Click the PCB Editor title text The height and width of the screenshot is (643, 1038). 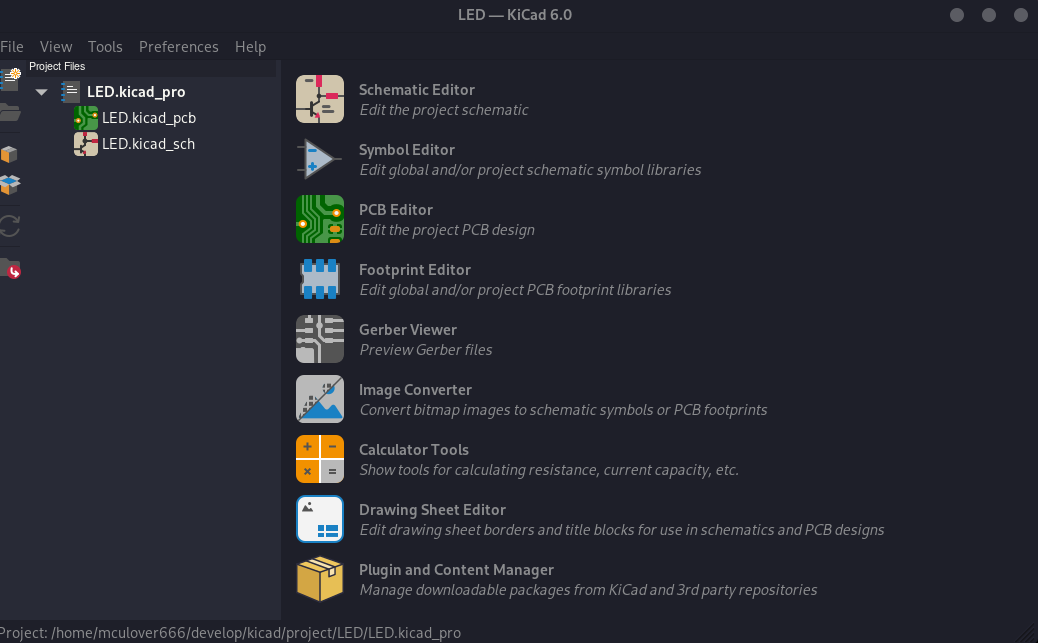click(395, 210)
